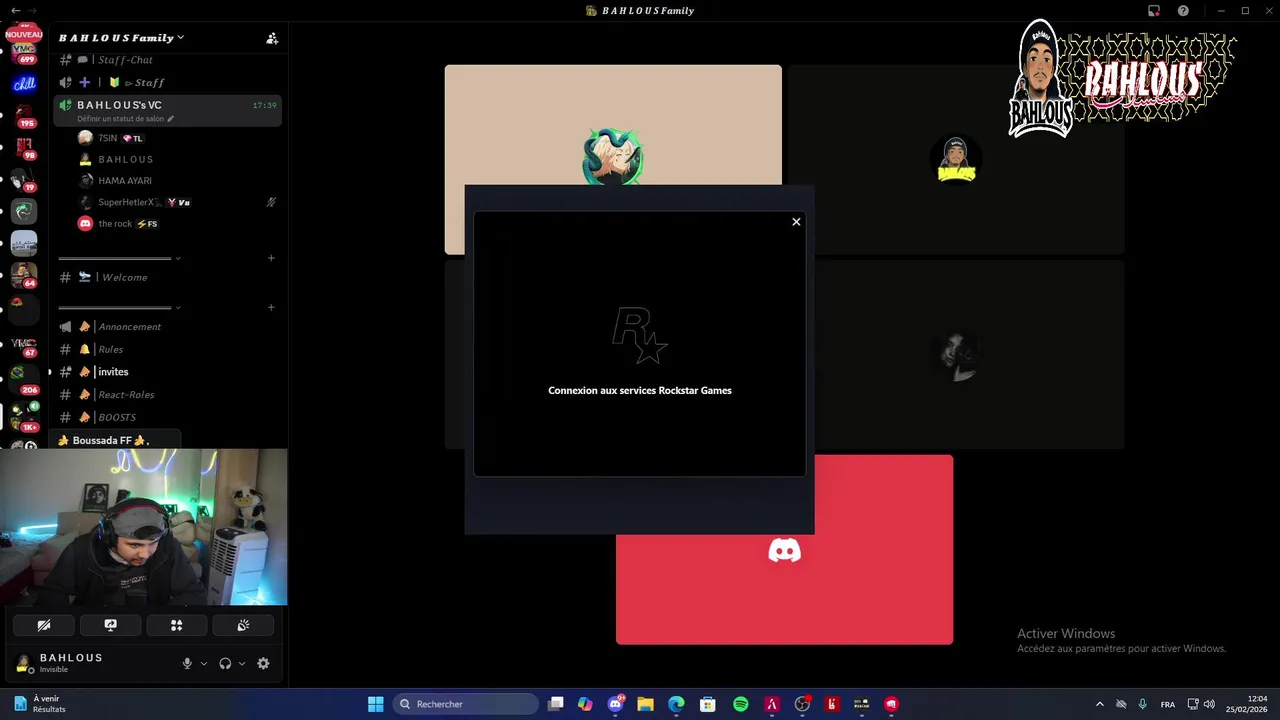
Task: Open Discord user settings gear
Action: point(263,663)
